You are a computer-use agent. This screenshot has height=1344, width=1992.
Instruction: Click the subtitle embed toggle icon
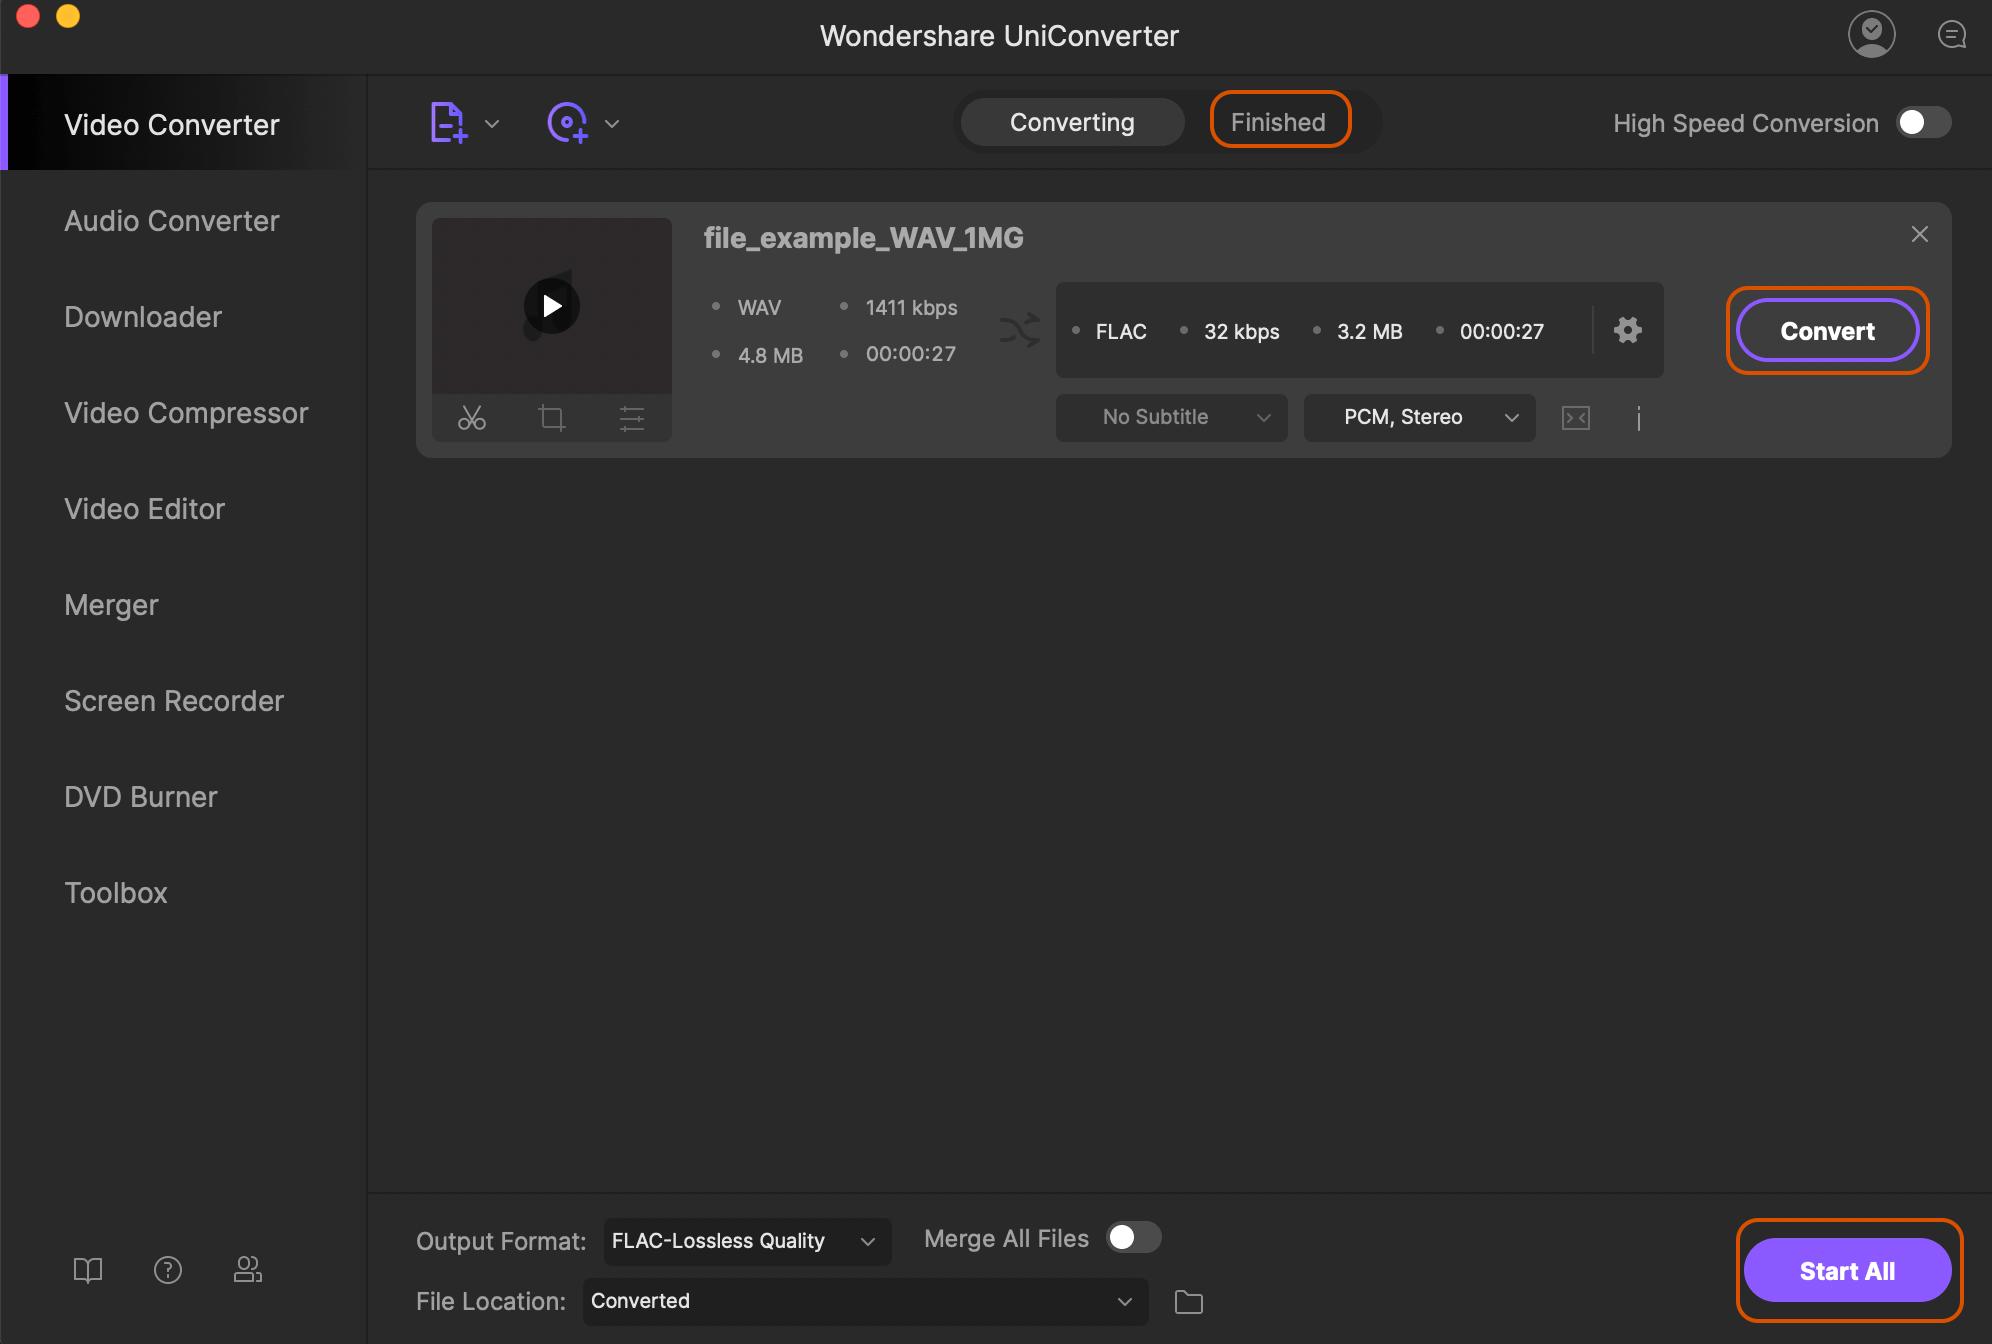(1575, 417)
